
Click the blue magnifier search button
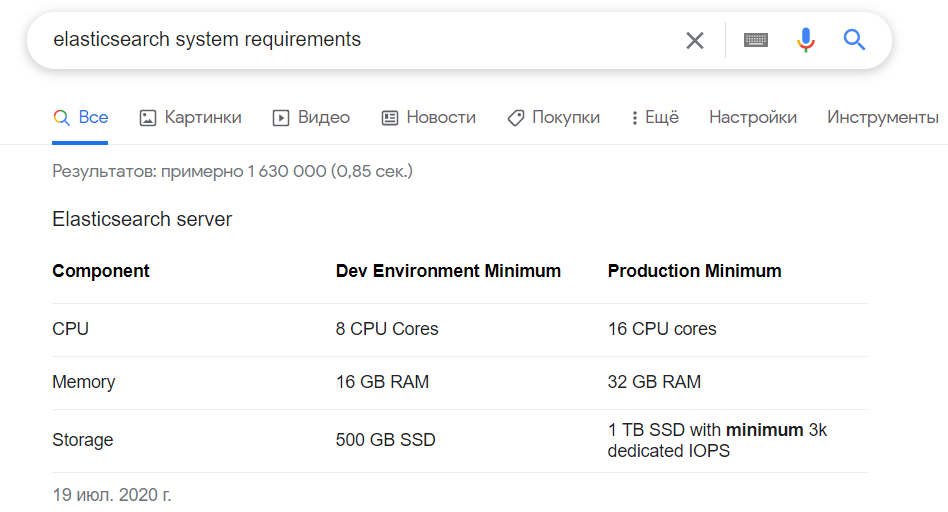[854, 40]
